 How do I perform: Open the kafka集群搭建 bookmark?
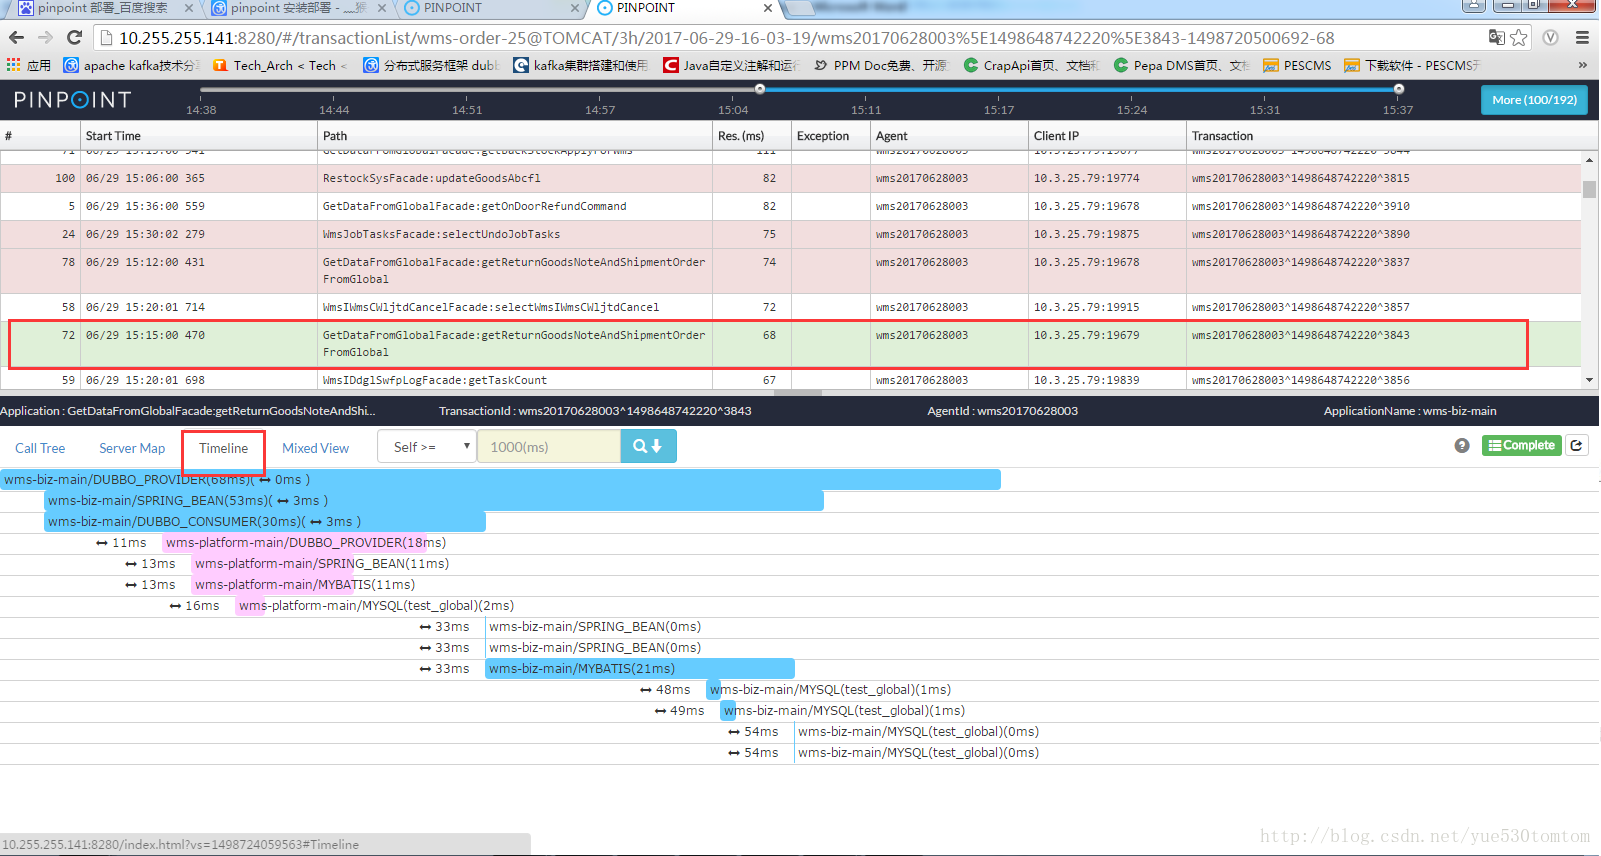tap(581, 65)
